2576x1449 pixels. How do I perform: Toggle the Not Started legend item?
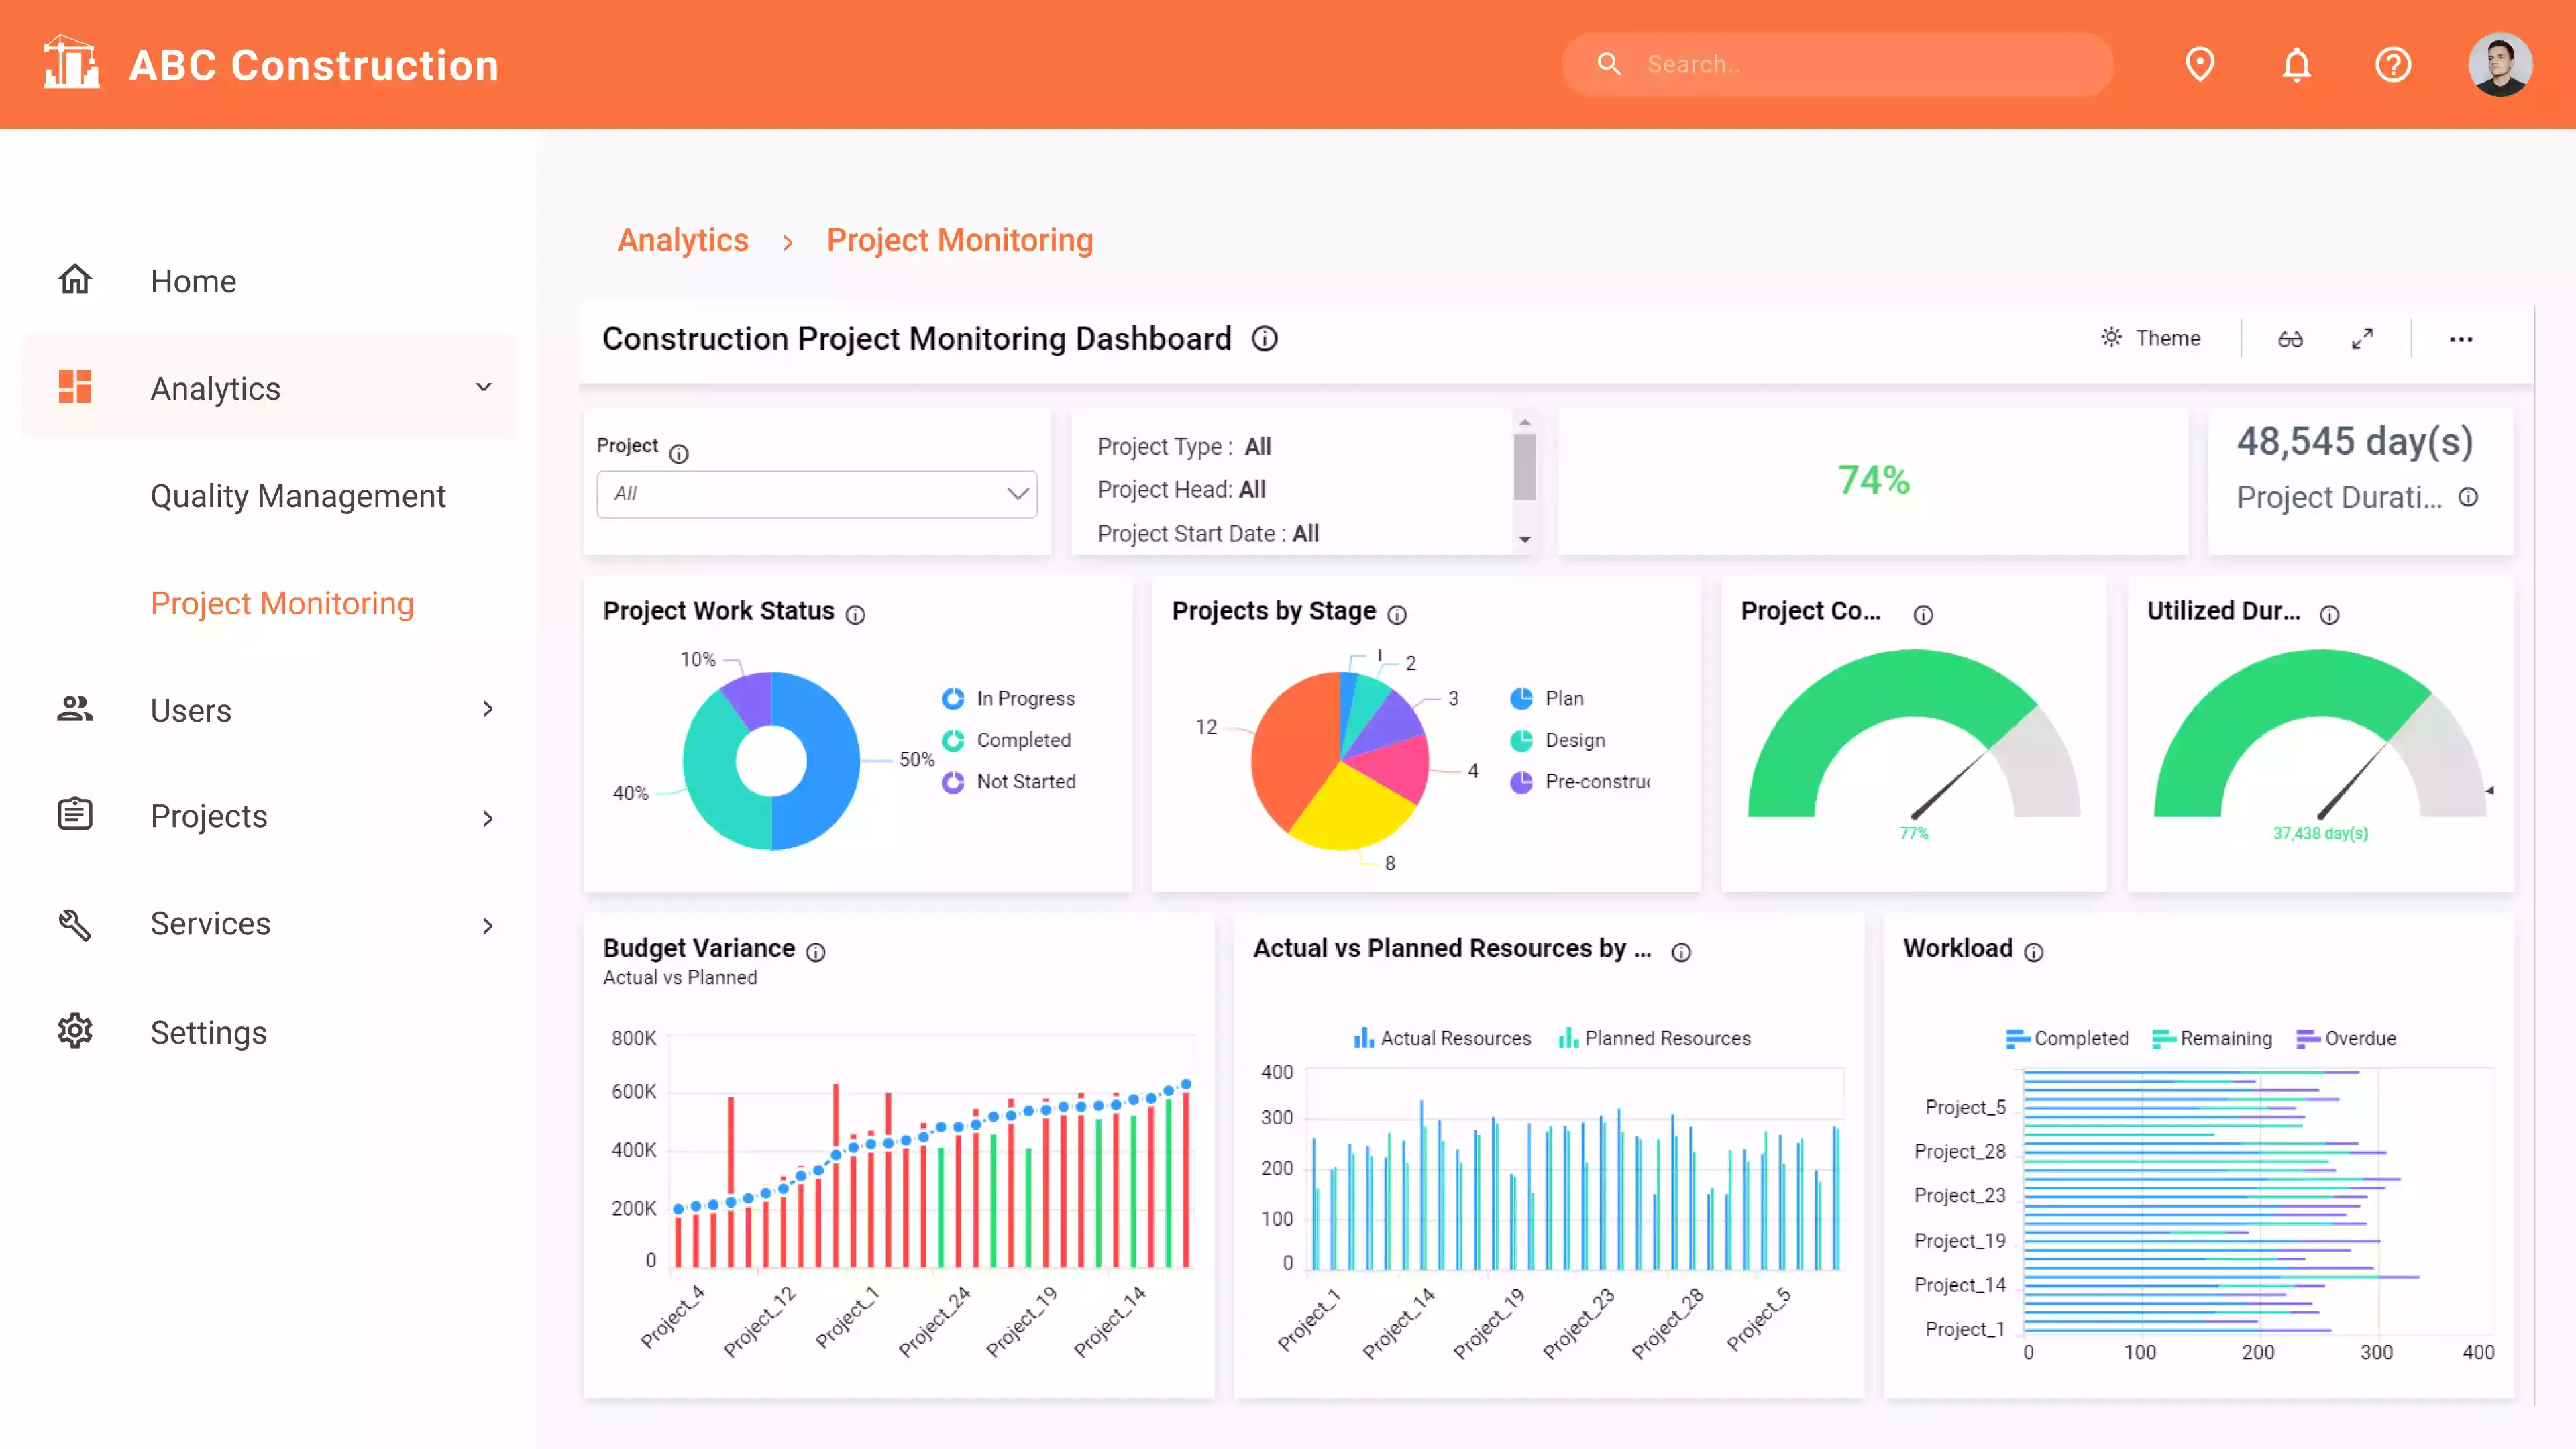1008,781
